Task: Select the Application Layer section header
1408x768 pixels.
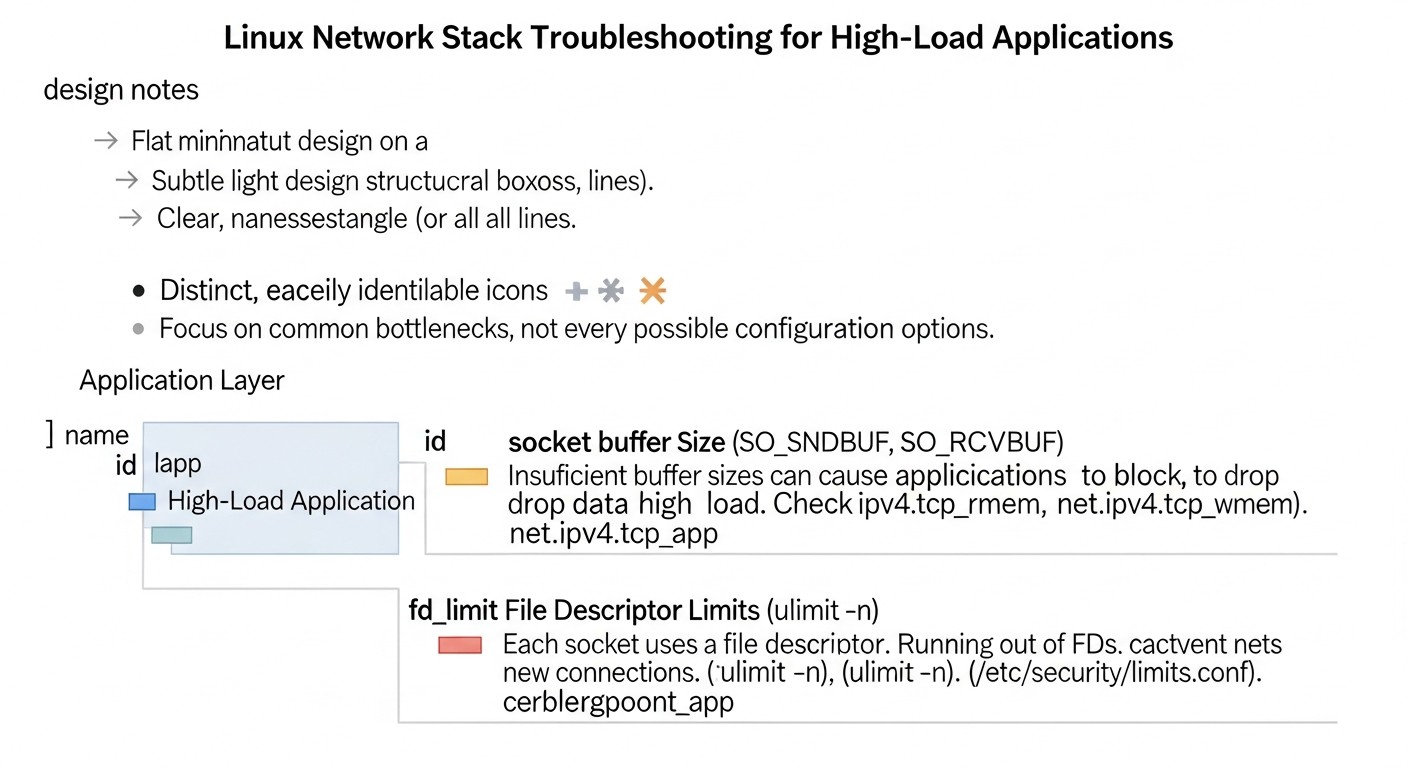Action: (x=181, y=381)
